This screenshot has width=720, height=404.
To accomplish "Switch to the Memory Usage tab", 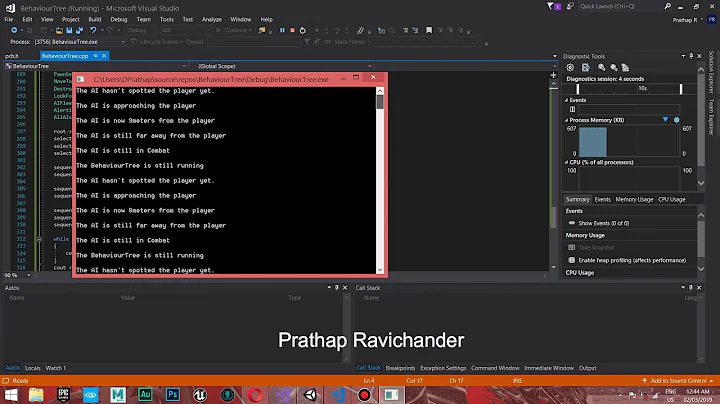I will click(x=634, y=199).
